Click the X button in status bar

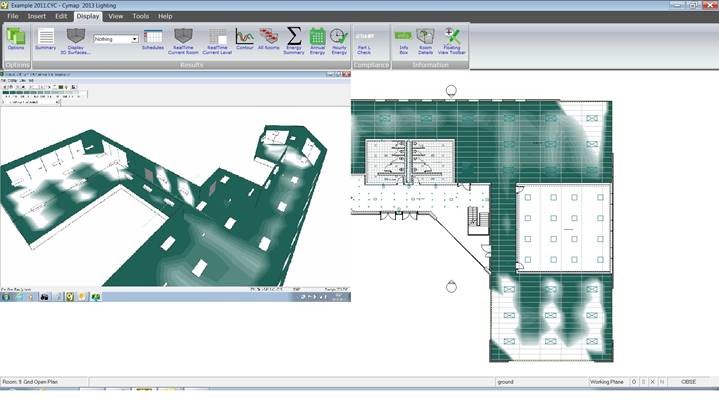pyautogui.click(x=653, y=382)
